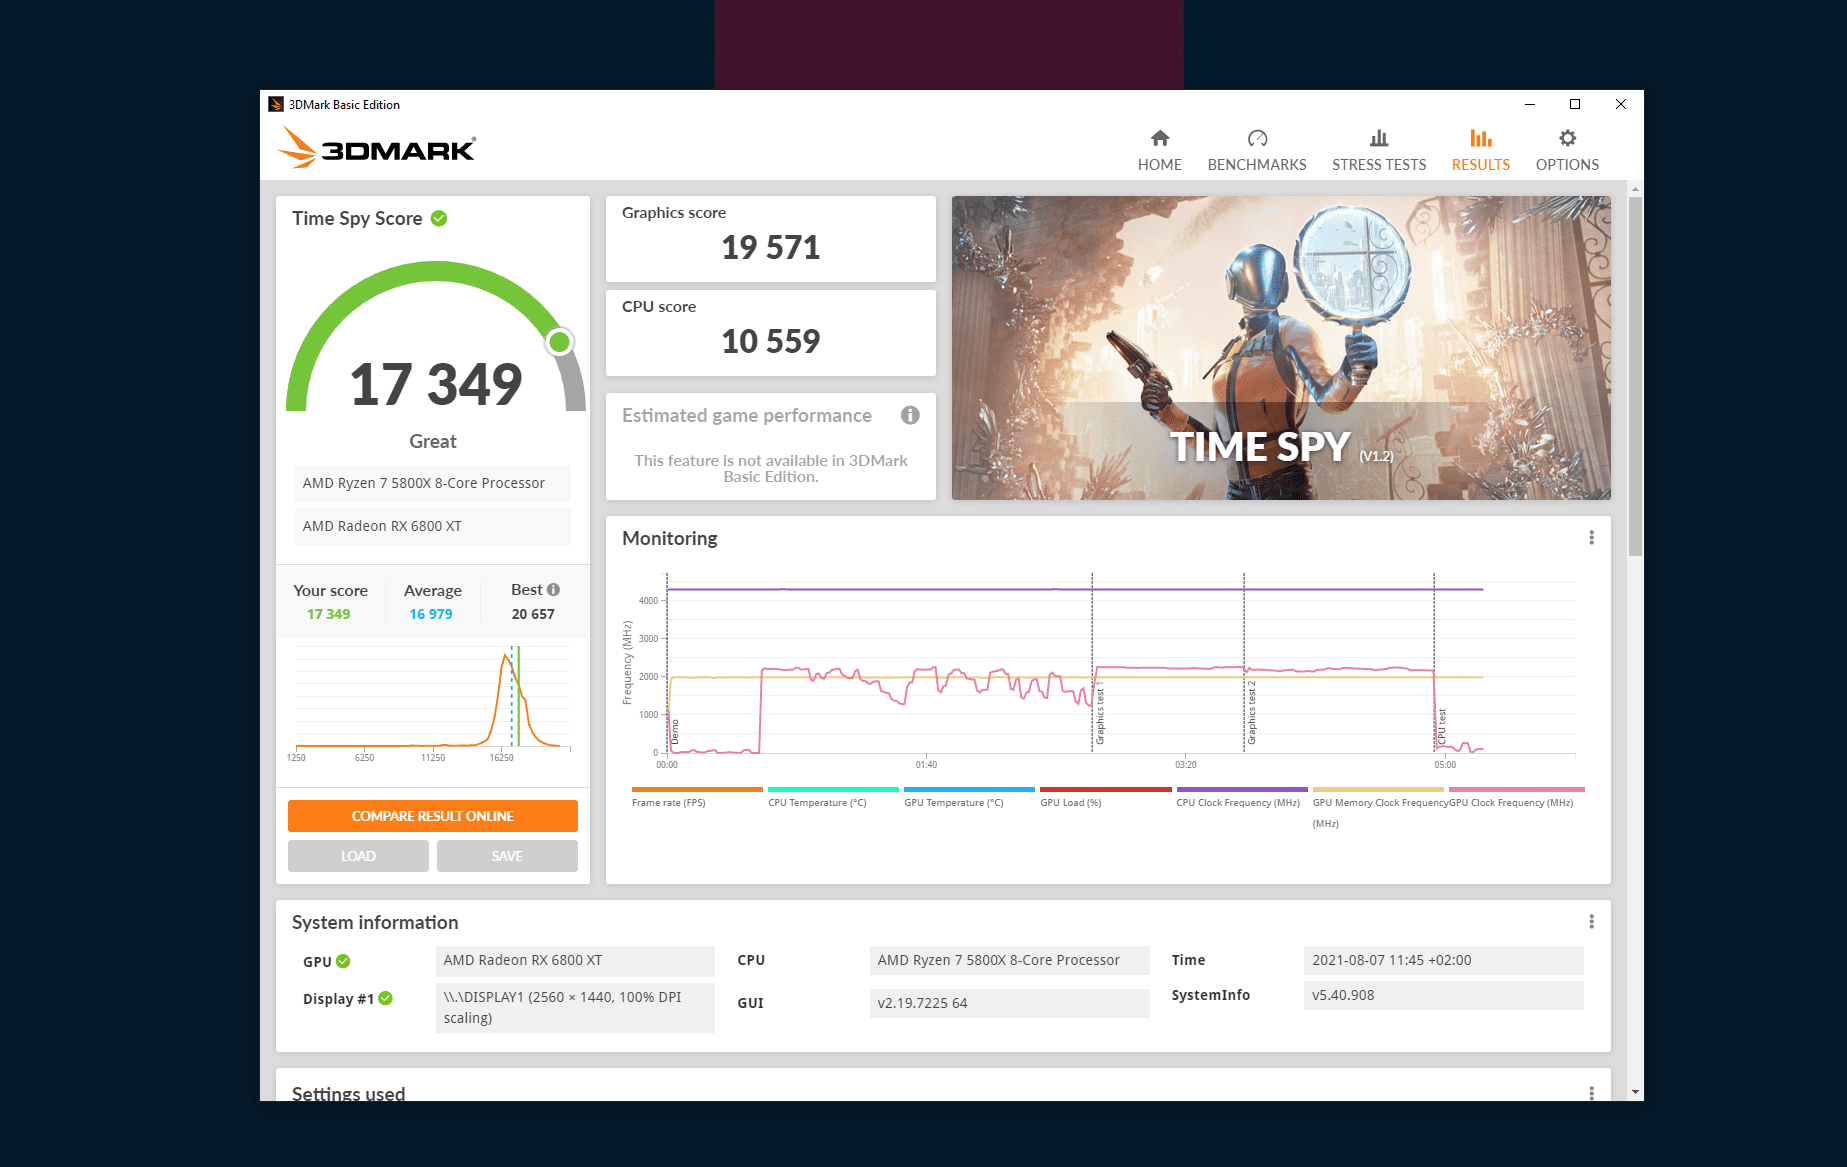Click the SystemInfo version v5.40.908 field

tap(1444, 995)
